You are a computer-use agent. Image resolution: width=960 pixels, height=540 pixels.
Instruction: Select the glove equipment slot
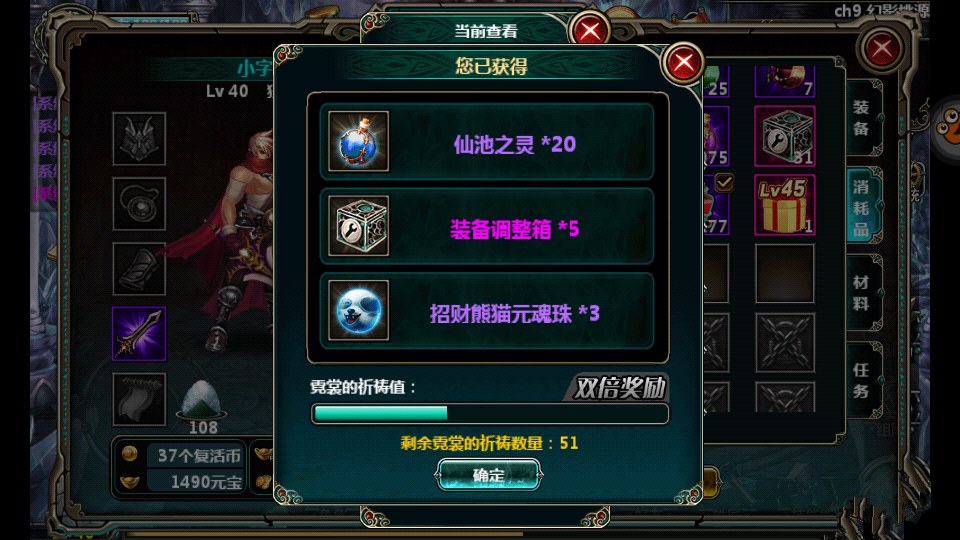coord(139,269)
